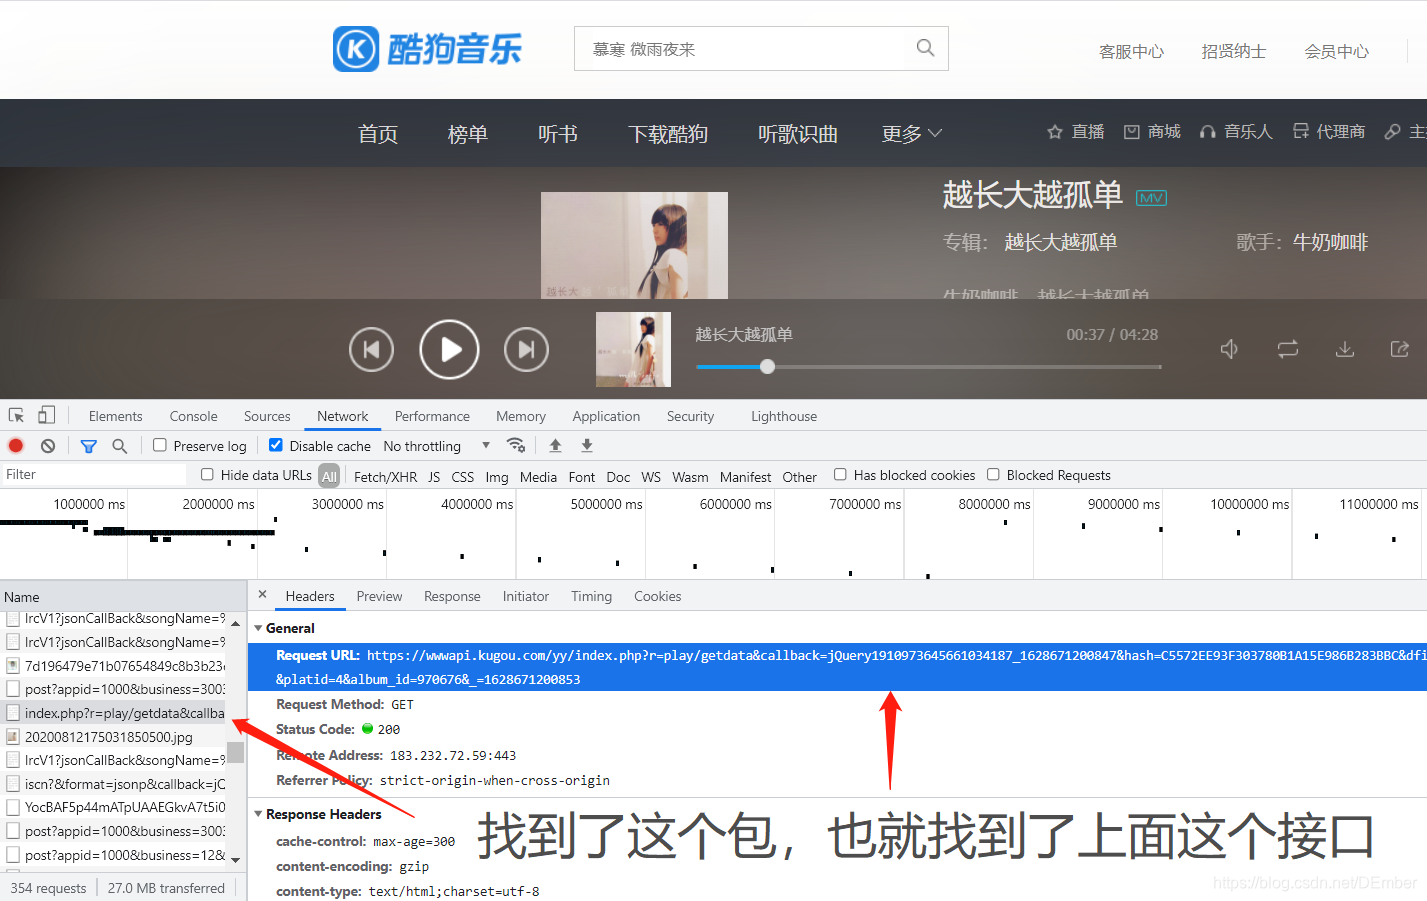Open the Response tab of the request
This screenshot has height=901, width=1427.
click(452, 596)
